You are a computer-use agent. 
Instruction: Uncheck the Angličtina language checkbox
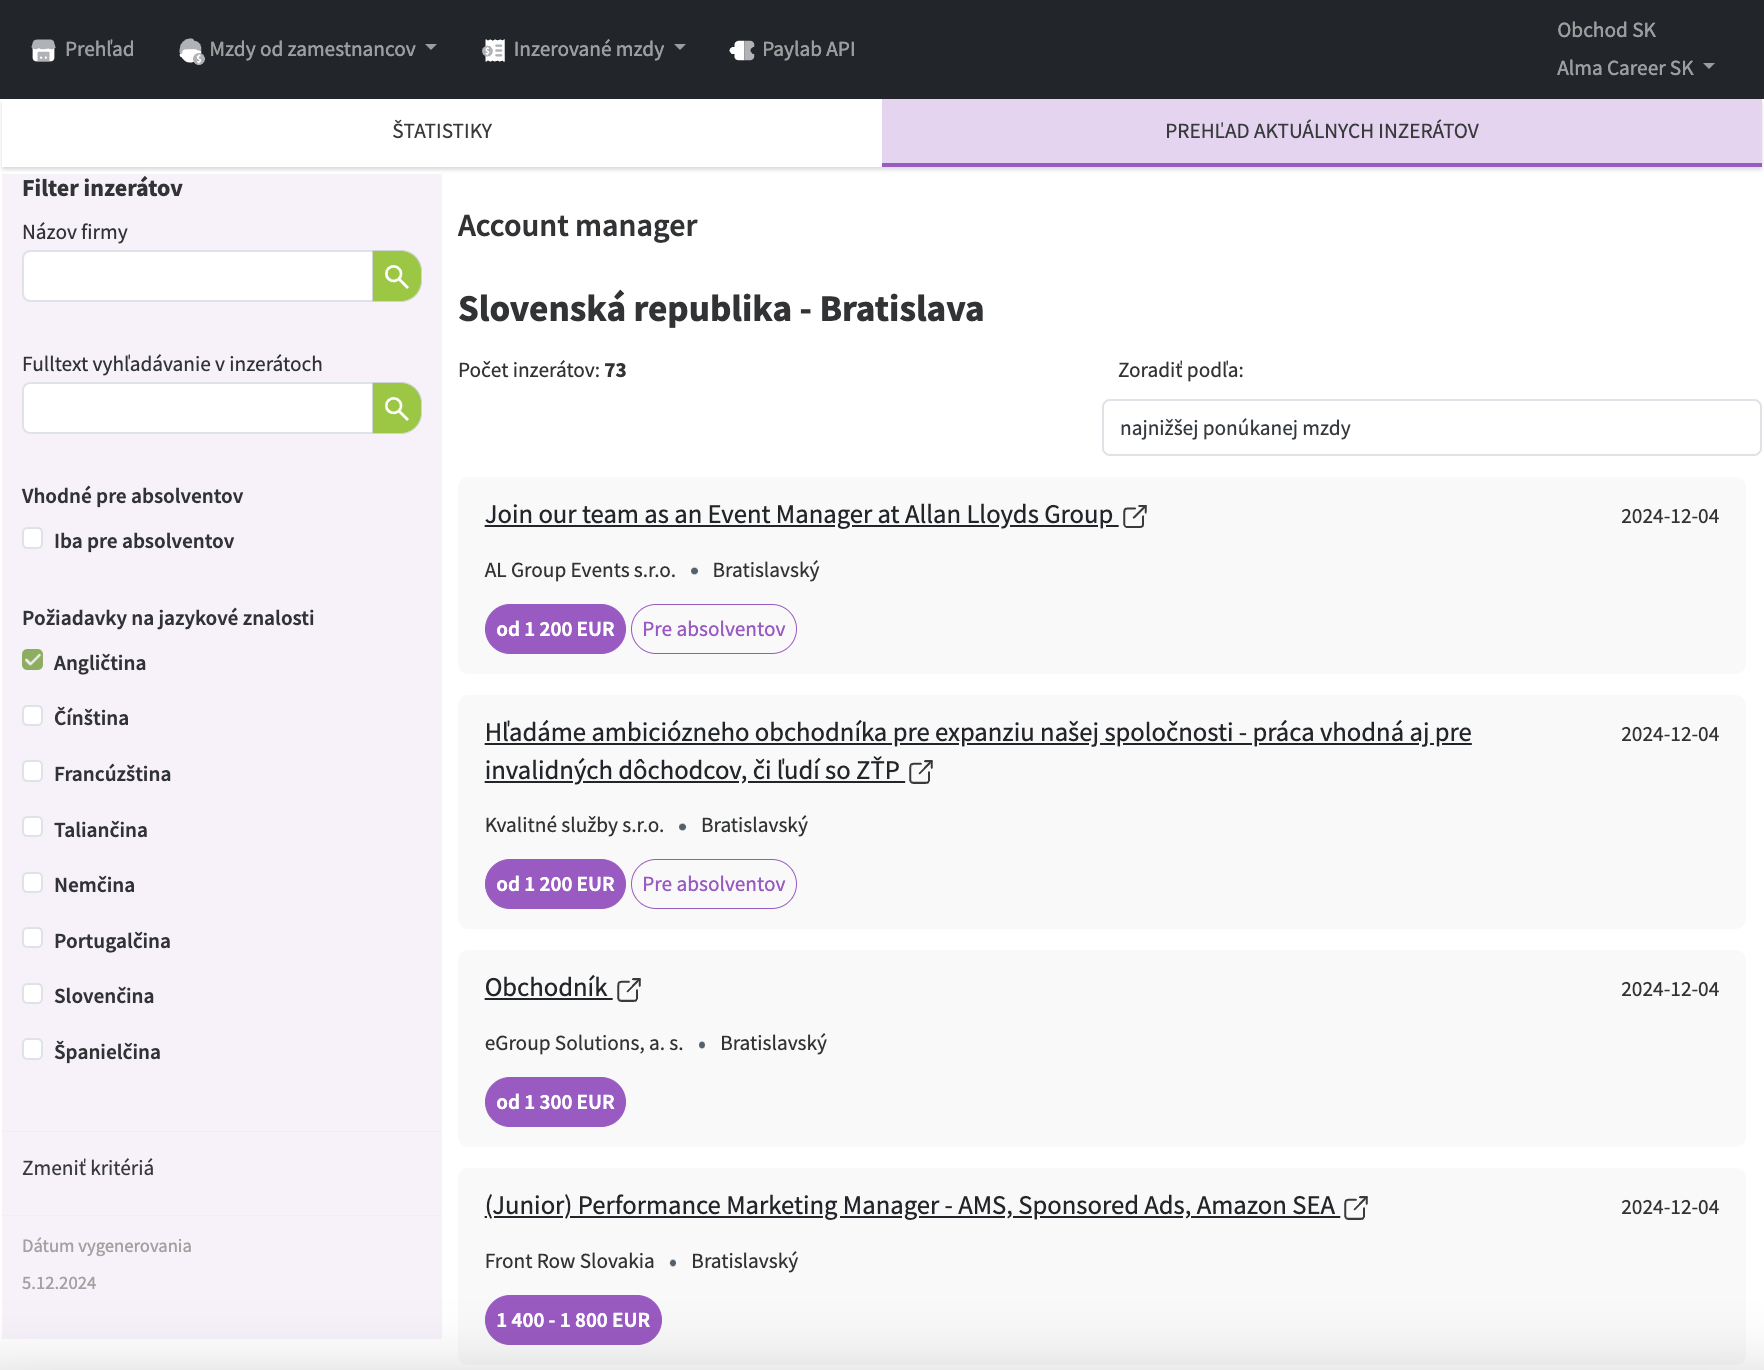[x=33, y=661]
